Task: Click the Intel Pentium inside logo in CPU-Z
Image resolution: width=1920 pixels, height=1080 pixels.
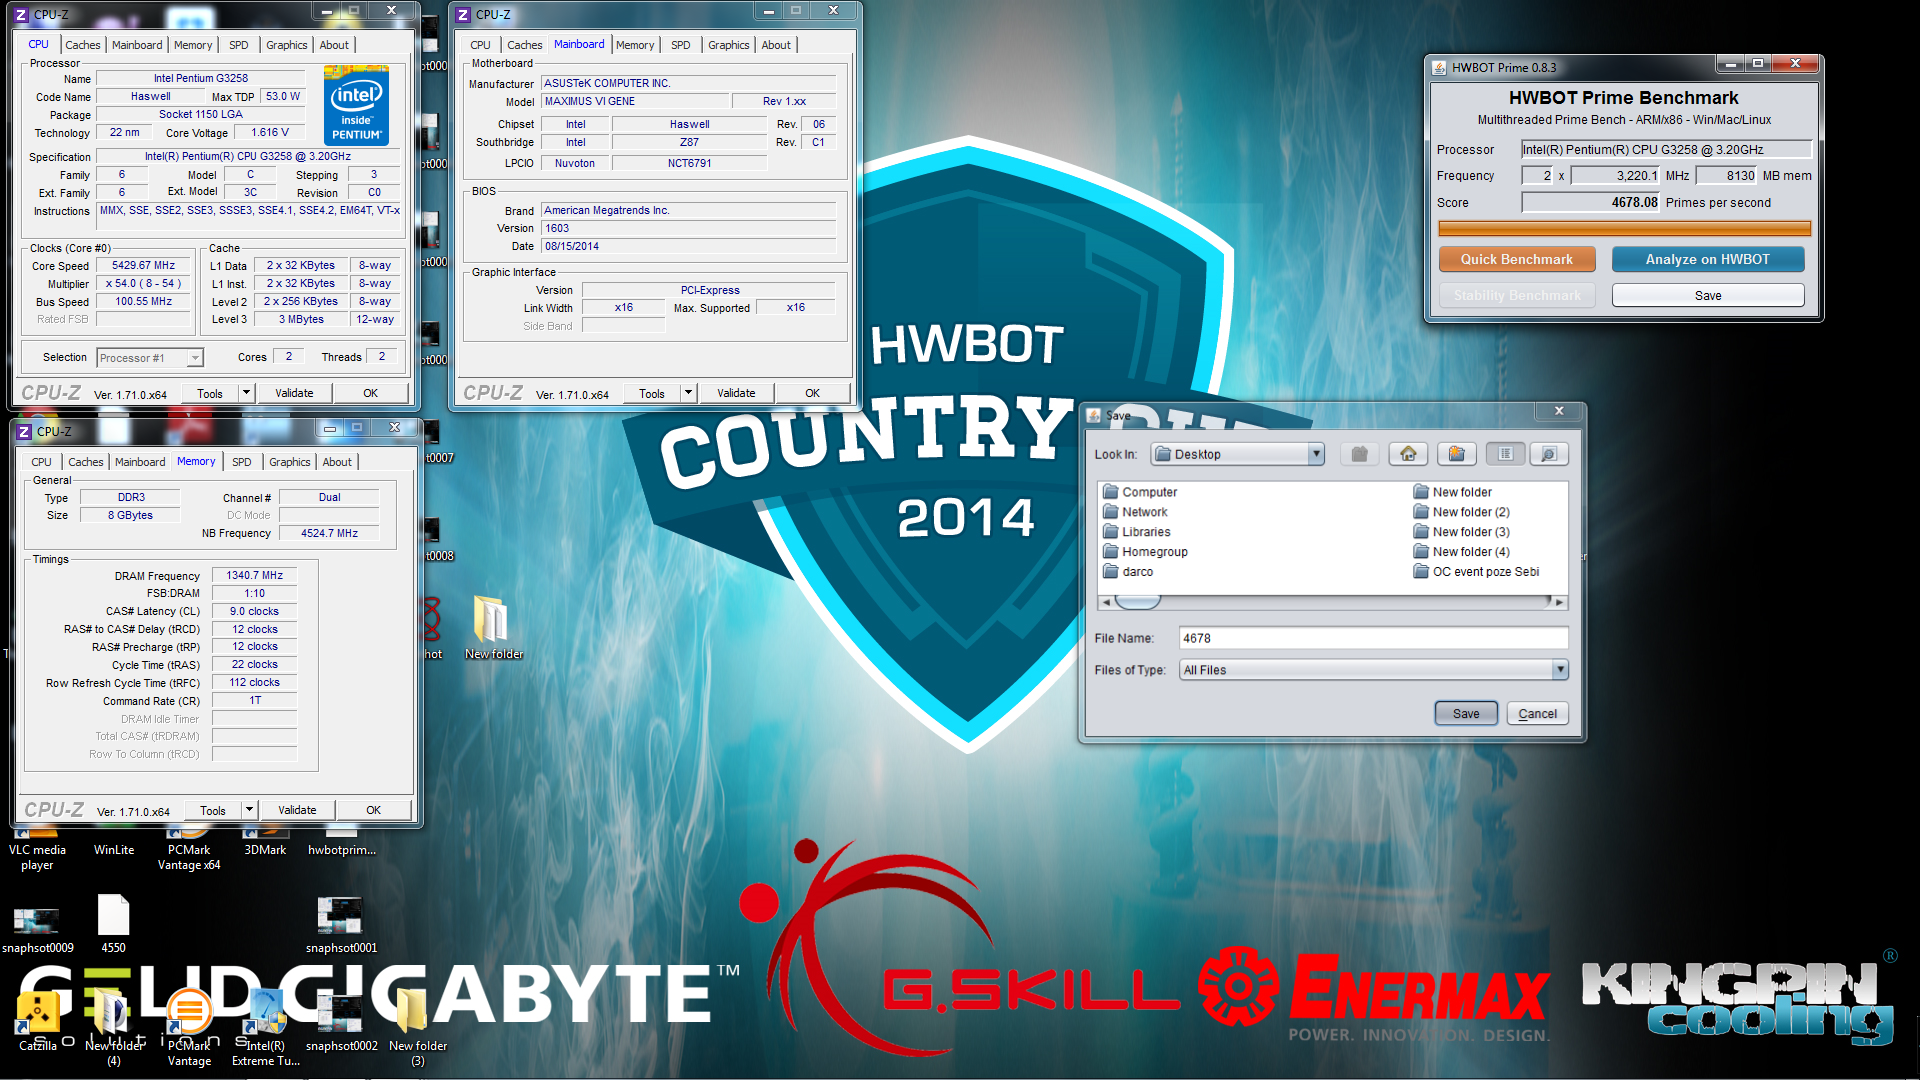Action: (x=357, y=106)
